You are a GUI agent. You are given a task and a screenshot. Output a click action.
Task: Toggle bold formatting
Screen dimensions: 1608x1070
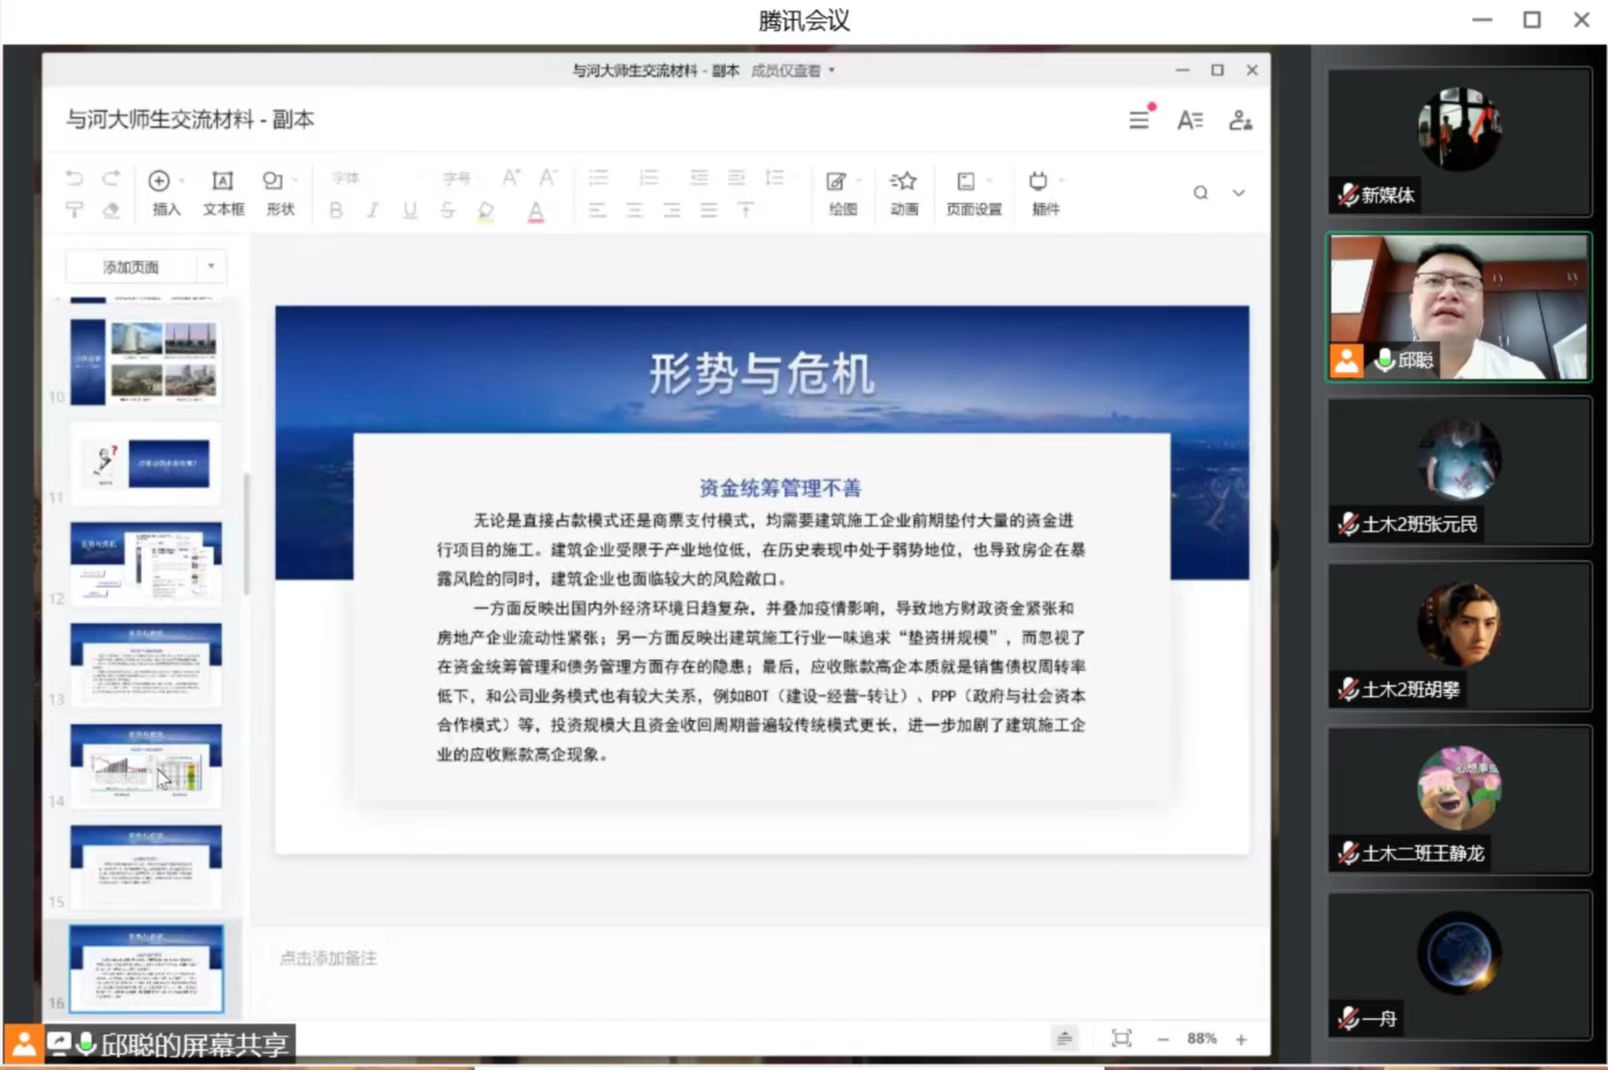[x=336, y=210]
